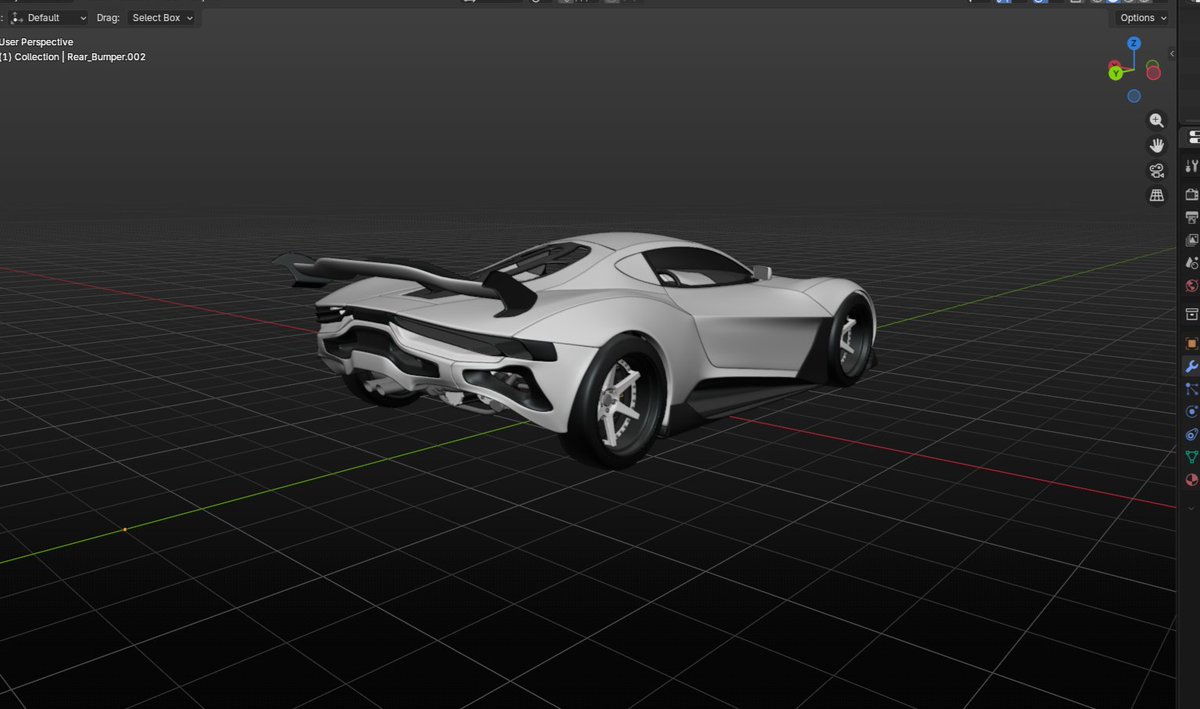Expand the sidebar with the small arrow
The width and height of the screenshot is (1200, 709).
[x=1172, y=52]
